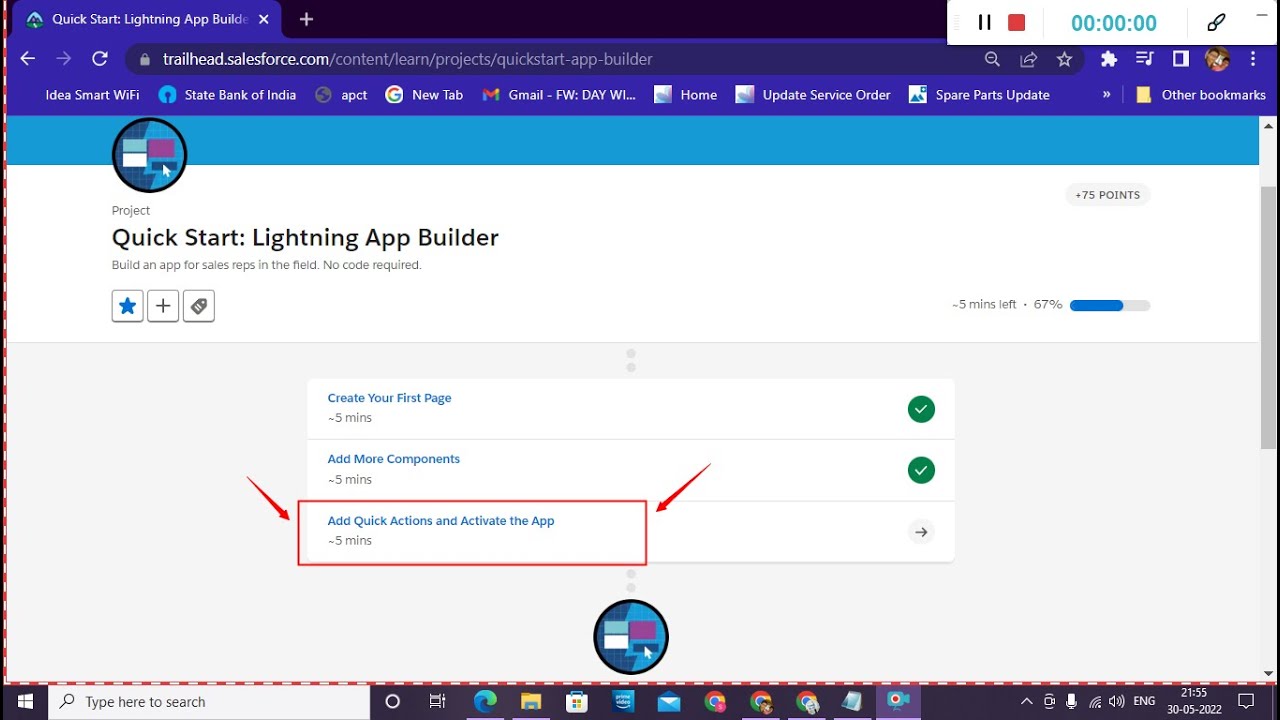Screen dimensions: 1280x720
Task: Open the Home bookmark
Action: coord(685,95)
